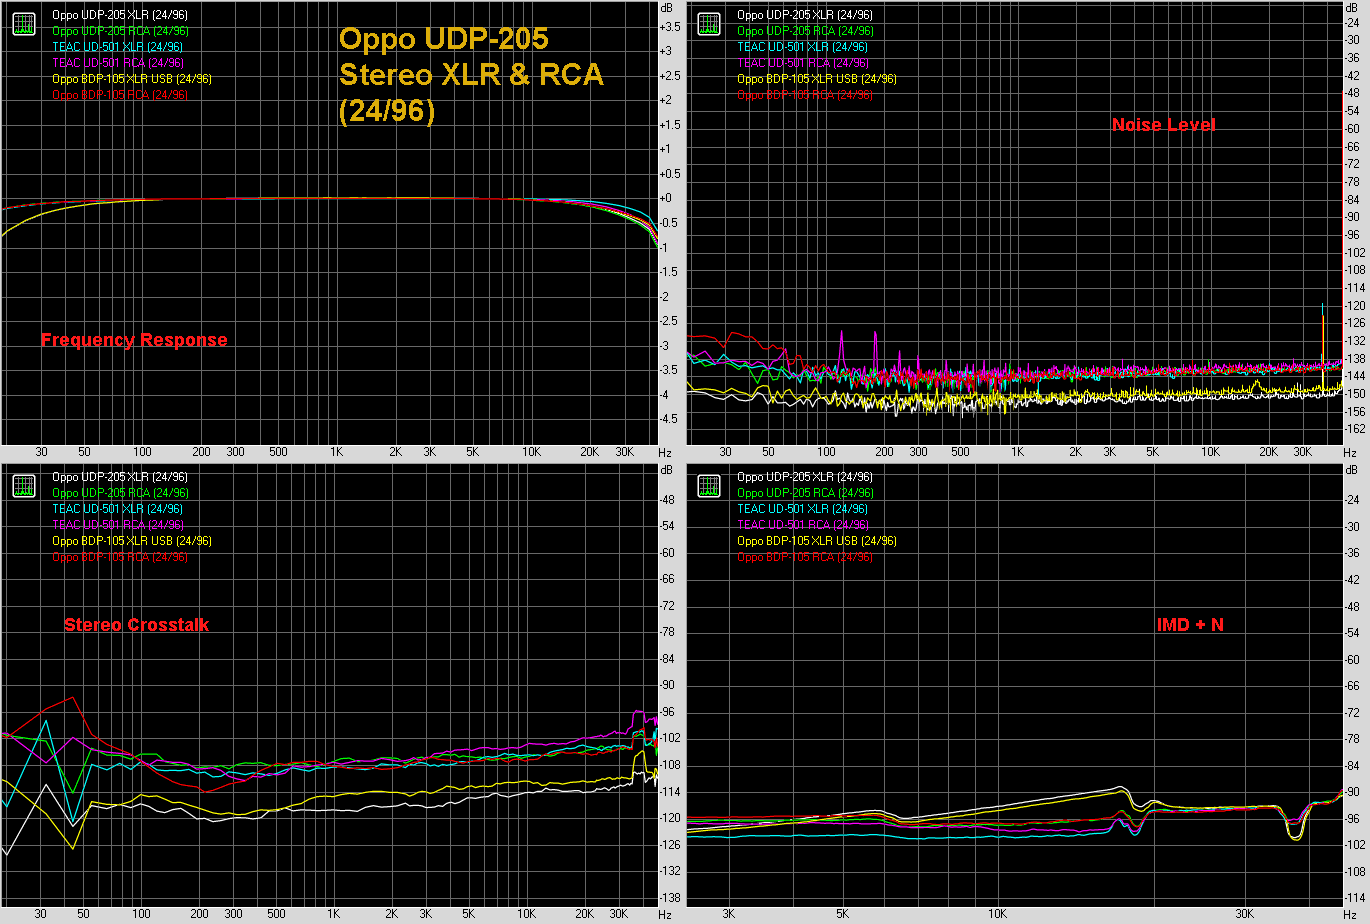
Task: Click the dB axis label of Noise Level chart
Action: click(1352, 7)
